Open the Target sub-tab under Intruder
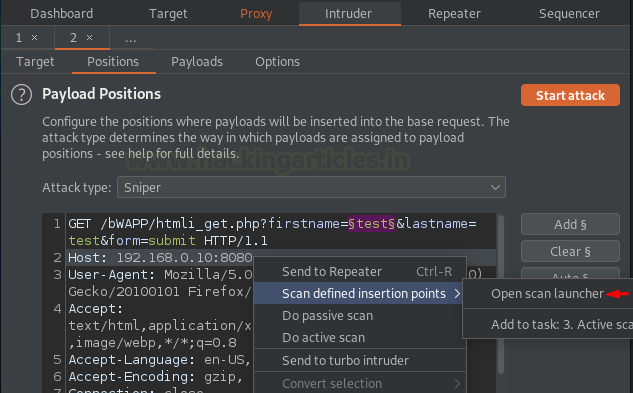 click(x=35, y=61)
